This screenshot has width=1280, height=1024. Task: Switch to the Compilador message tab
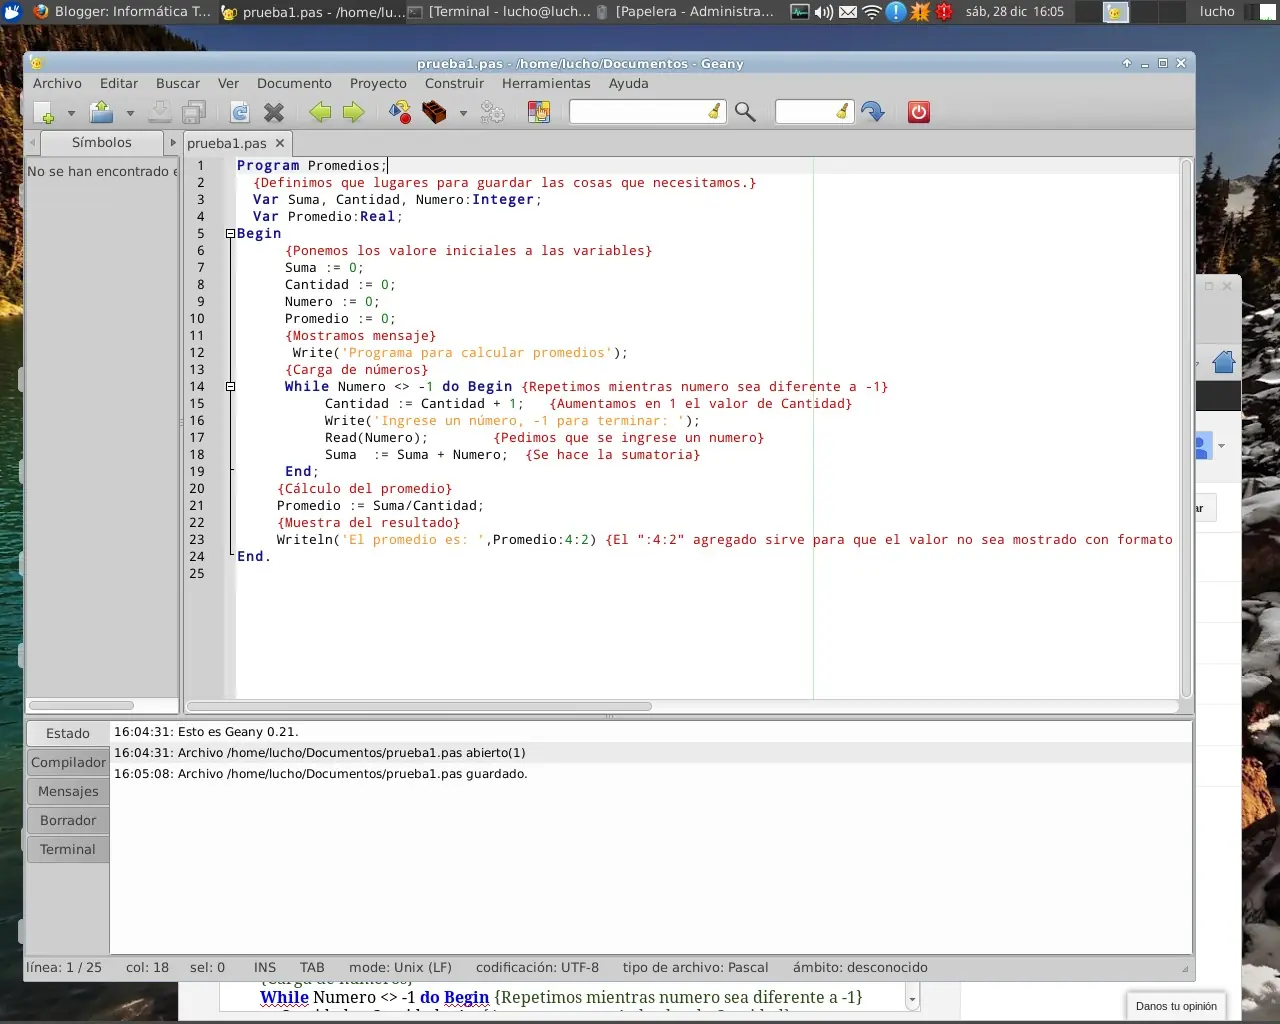point(68,762)
